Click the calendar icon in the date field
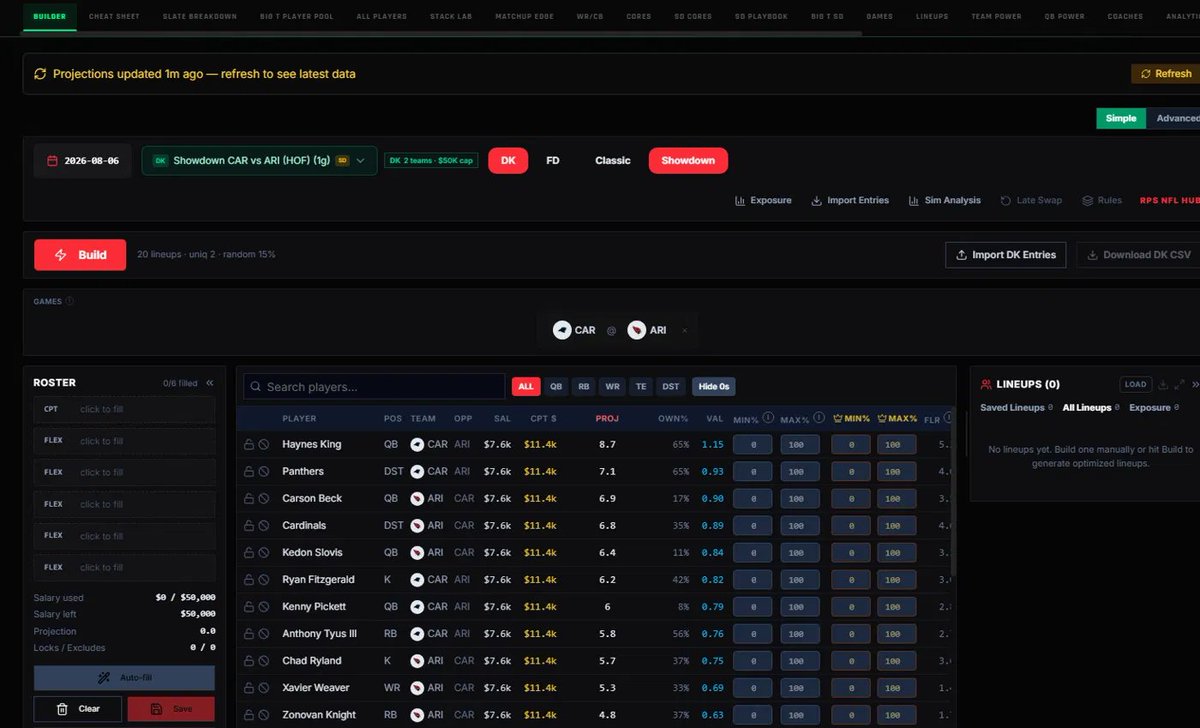The width and height of the screenshot is (1200, 728). click(52, 160)
